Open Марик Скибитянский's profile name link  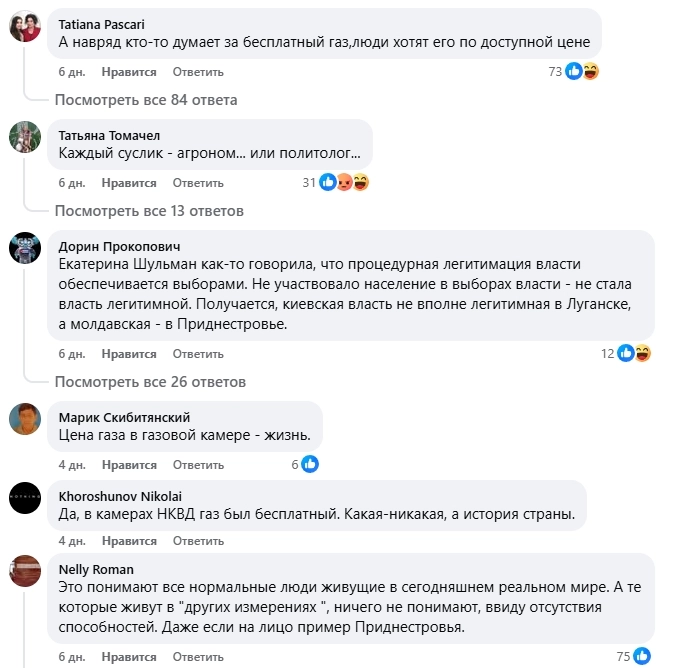point(124,417)
